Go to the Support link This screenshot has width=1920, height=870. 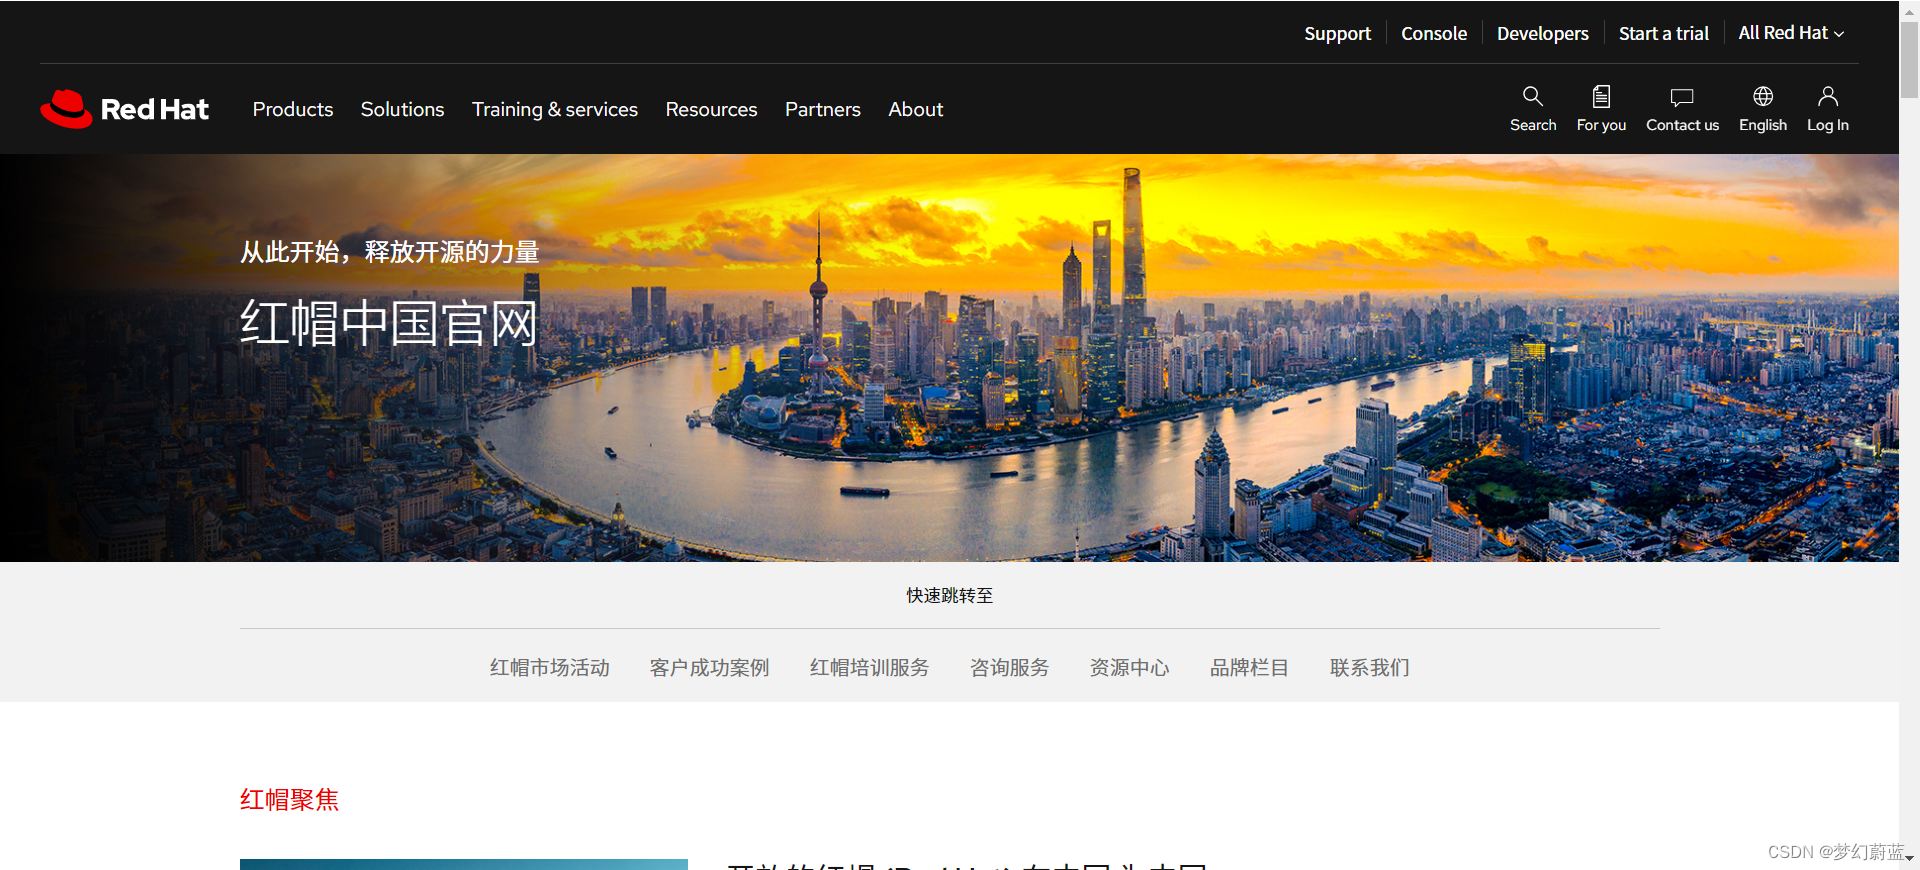click(1337, 33)
